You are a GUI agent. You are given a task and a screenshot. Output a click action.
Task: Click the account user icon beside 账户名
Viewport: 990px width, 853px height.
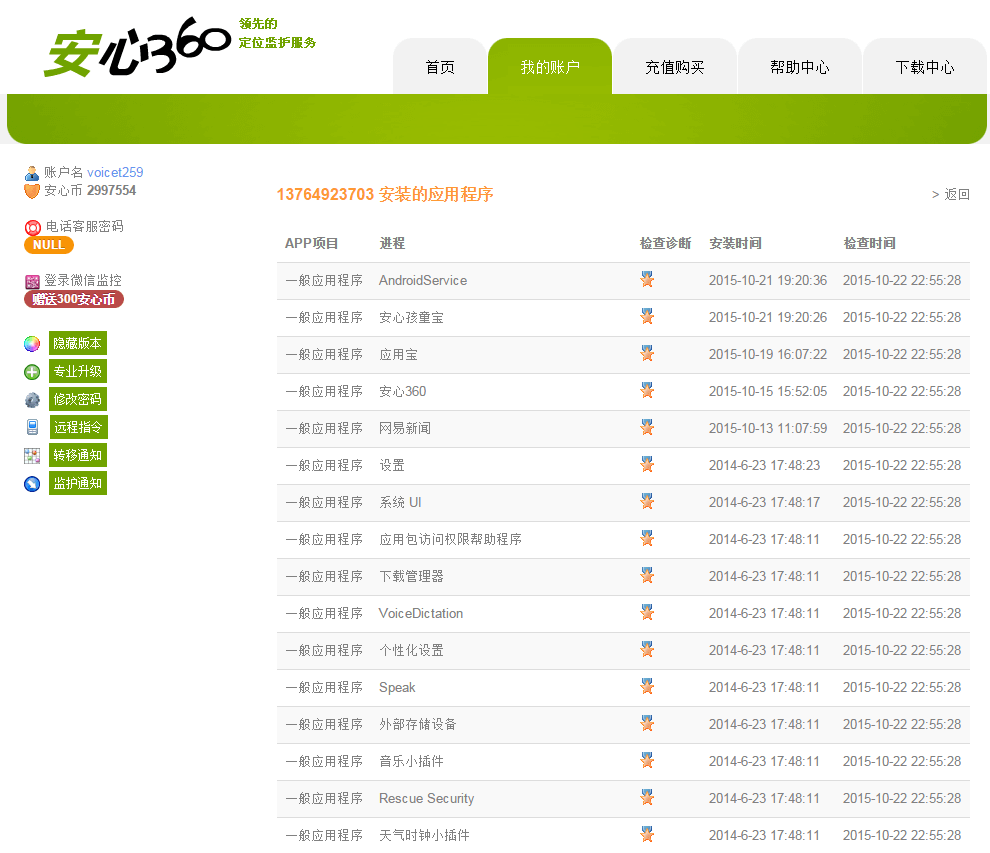(x=32, y=173)
